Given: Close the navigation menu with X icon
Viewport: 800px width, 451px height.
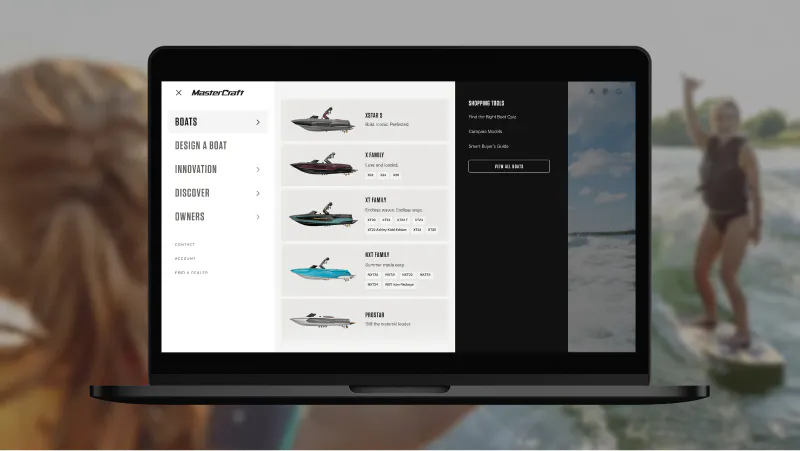Looking at the screenshot, I should coord(179,93).
